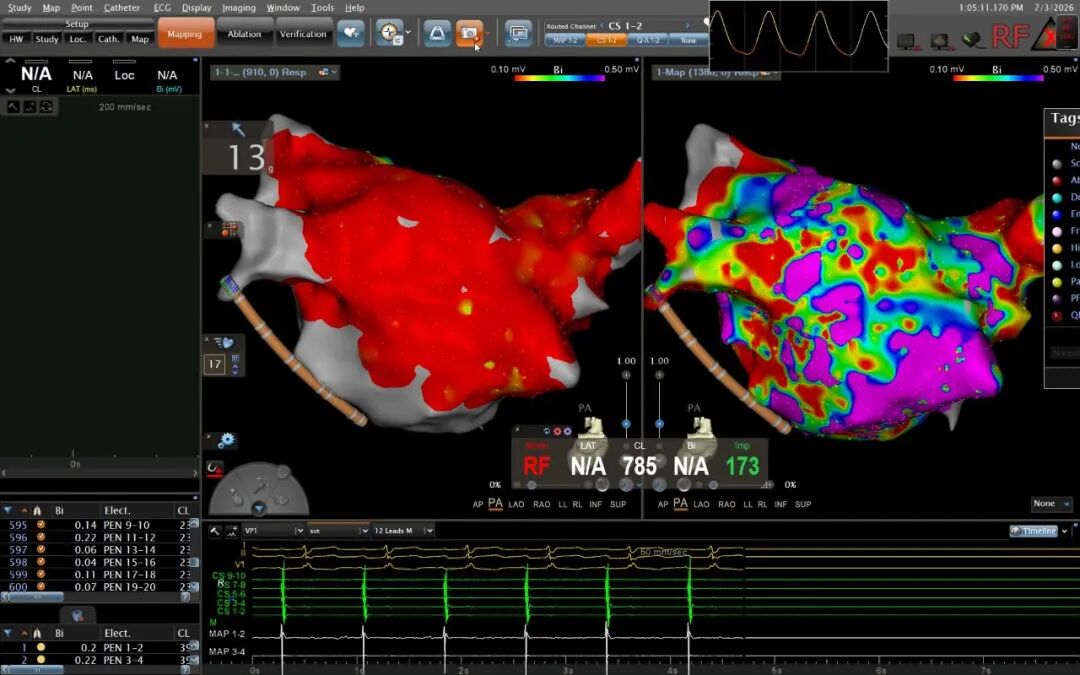Viewport: 1080px width, 675px height.
Task: Click the first small icon left of 200 mm/sec
Action: pos(13,107)
